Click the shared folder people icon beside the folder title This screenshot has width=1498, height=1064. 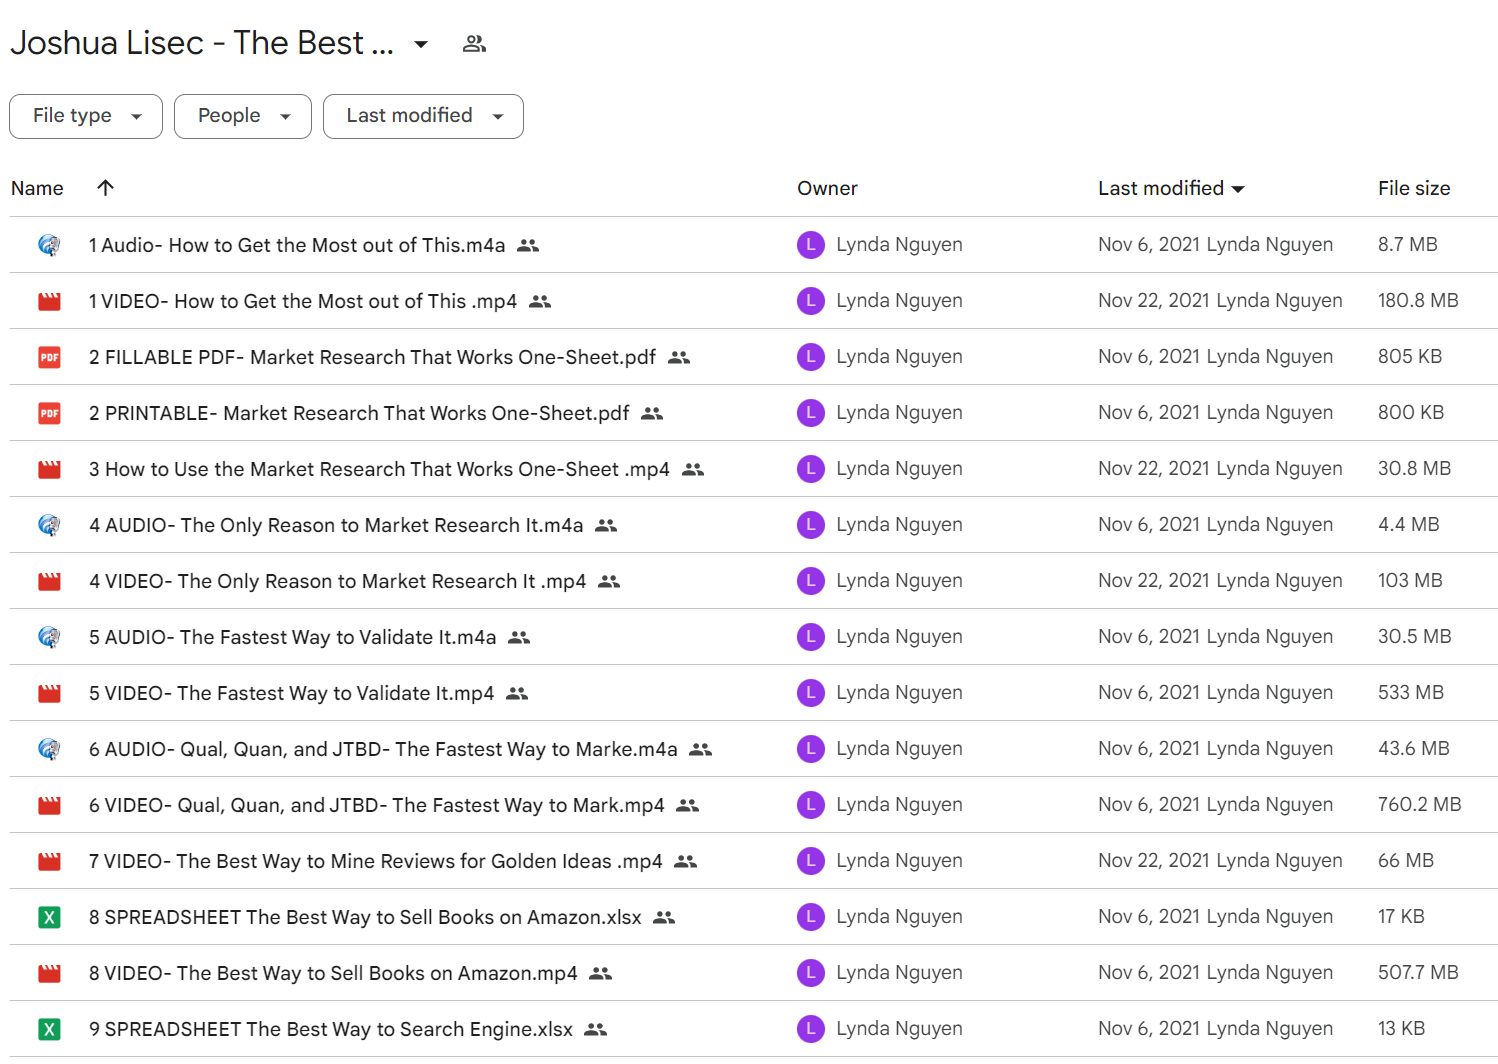coord(474,44)
